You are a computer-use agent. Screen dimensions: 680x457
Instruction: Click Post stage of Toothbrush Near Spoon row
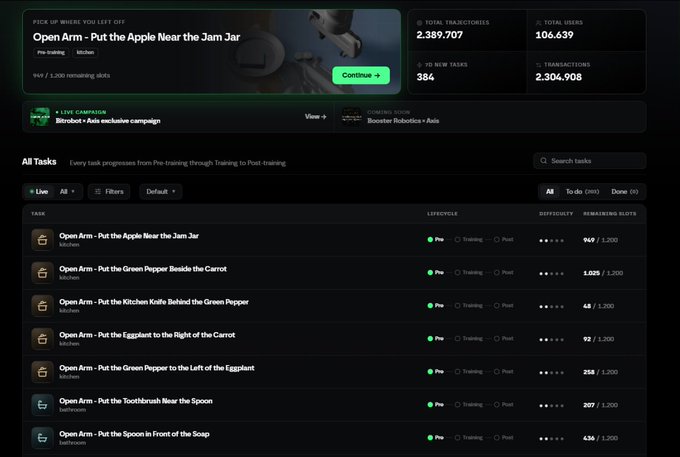(503, 404)
